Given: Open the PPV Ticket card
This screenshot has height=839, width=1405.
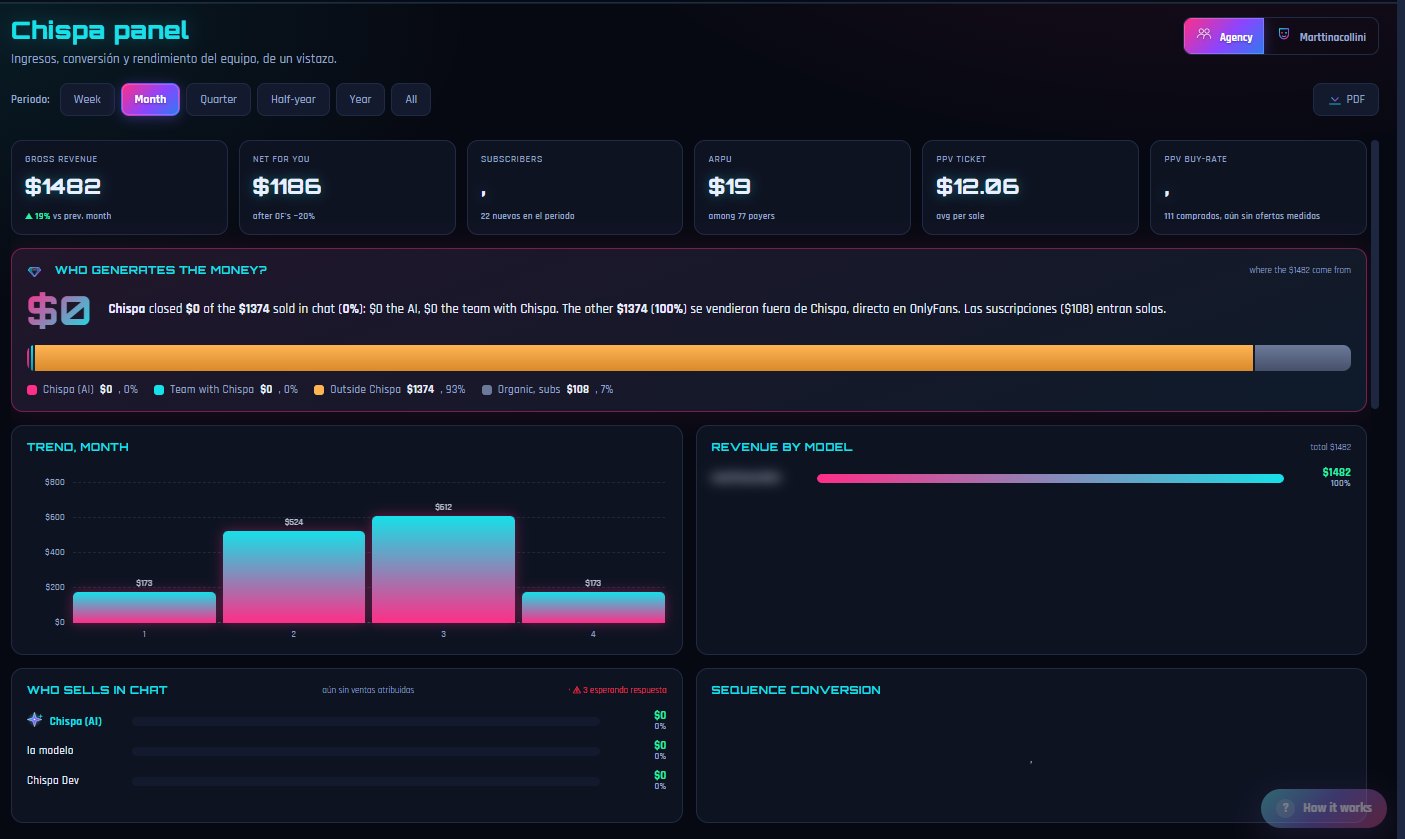Looking at the screenshot, I should pyautogui.click(x=1030, y=188).
